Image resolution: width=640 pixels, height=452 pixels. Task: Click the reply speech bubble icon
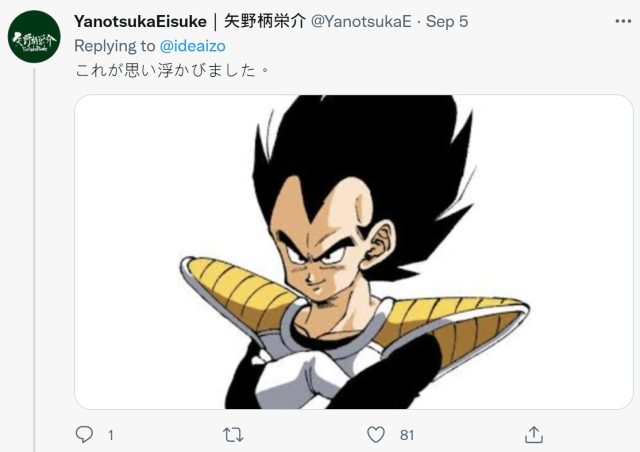click(x=84, y=434)
